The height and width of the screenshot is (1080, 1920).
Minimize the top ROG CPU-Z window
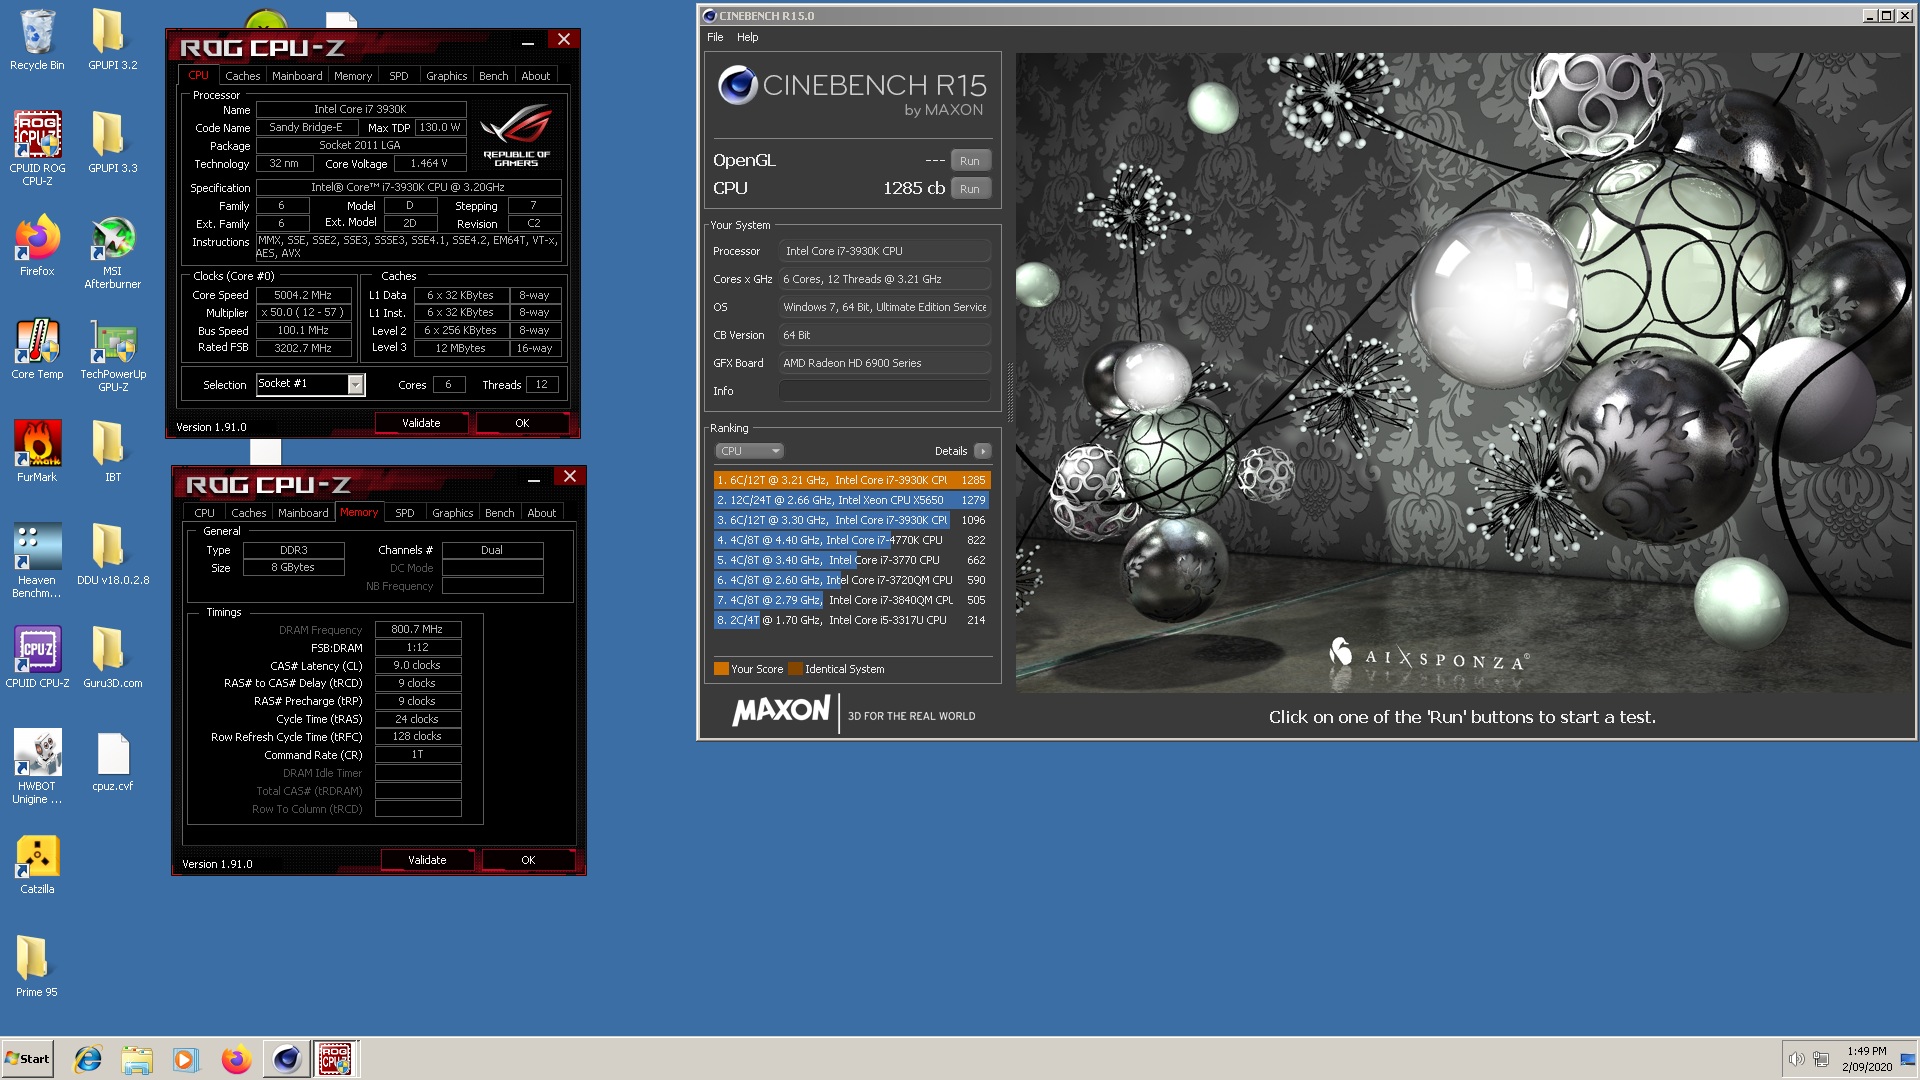[x=527, y=41]
